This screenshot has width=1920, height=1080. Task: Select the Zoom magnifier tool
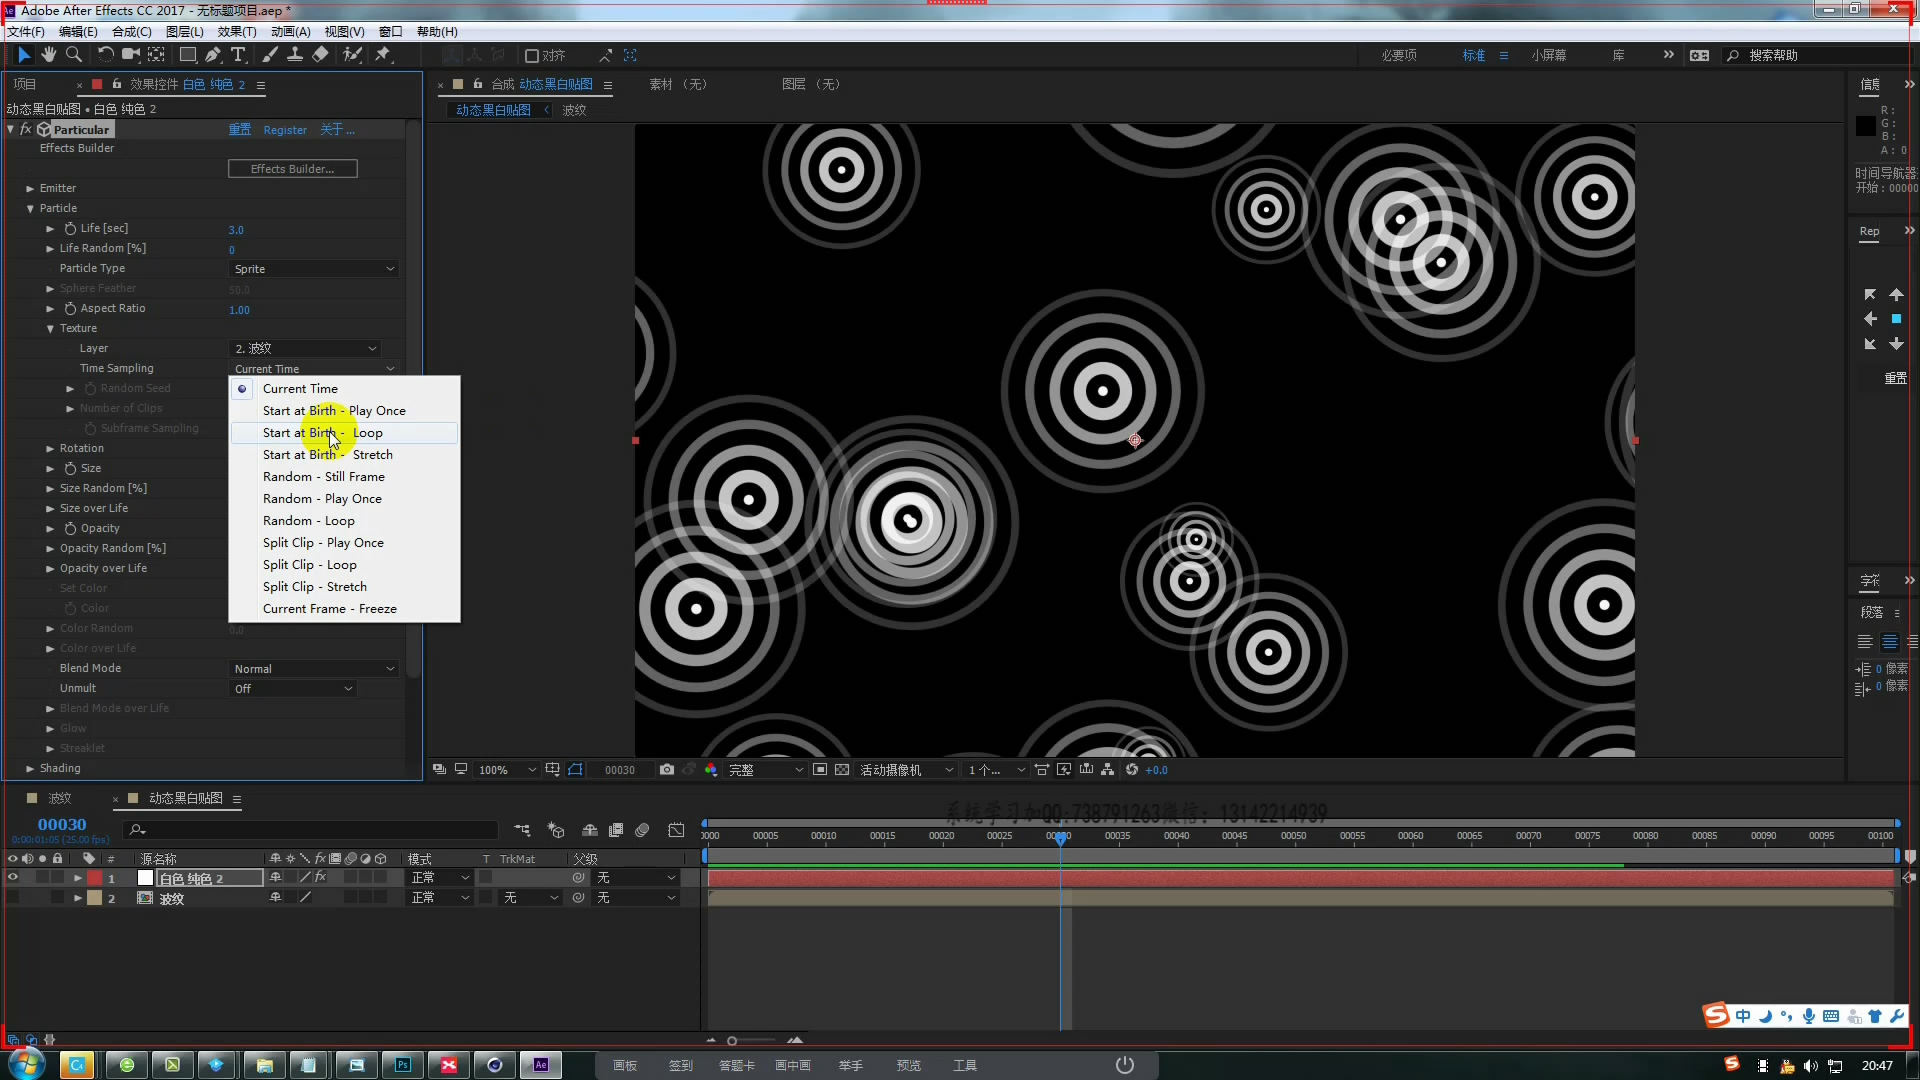(73, 55)
